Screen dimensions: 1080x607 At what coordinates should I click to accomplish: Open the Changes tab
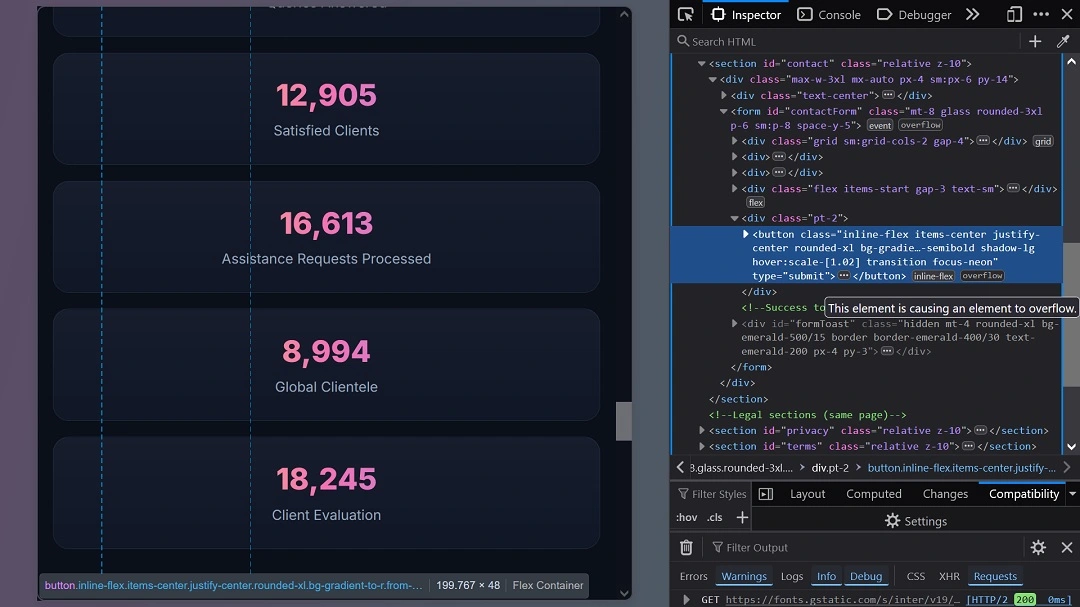945,494
